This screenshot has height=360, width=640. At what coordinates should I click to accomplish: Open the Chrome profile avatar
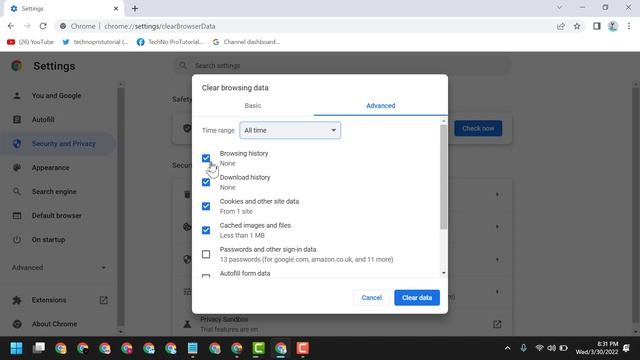[x=613, y=26]
